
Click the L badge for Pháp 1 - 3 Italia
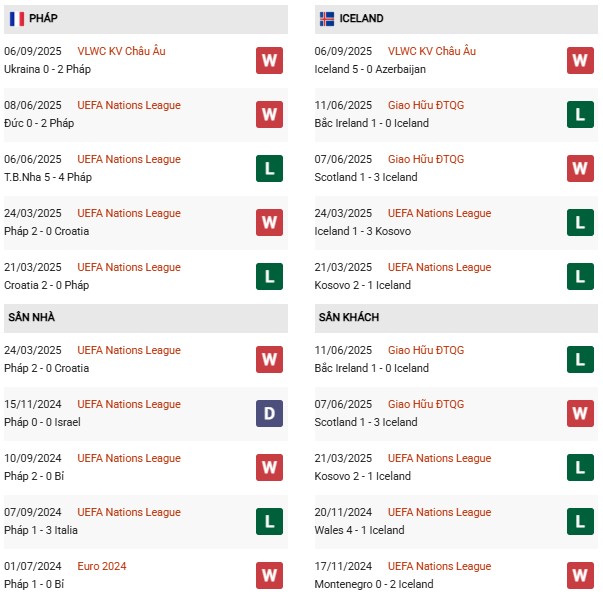coord(268,521)
